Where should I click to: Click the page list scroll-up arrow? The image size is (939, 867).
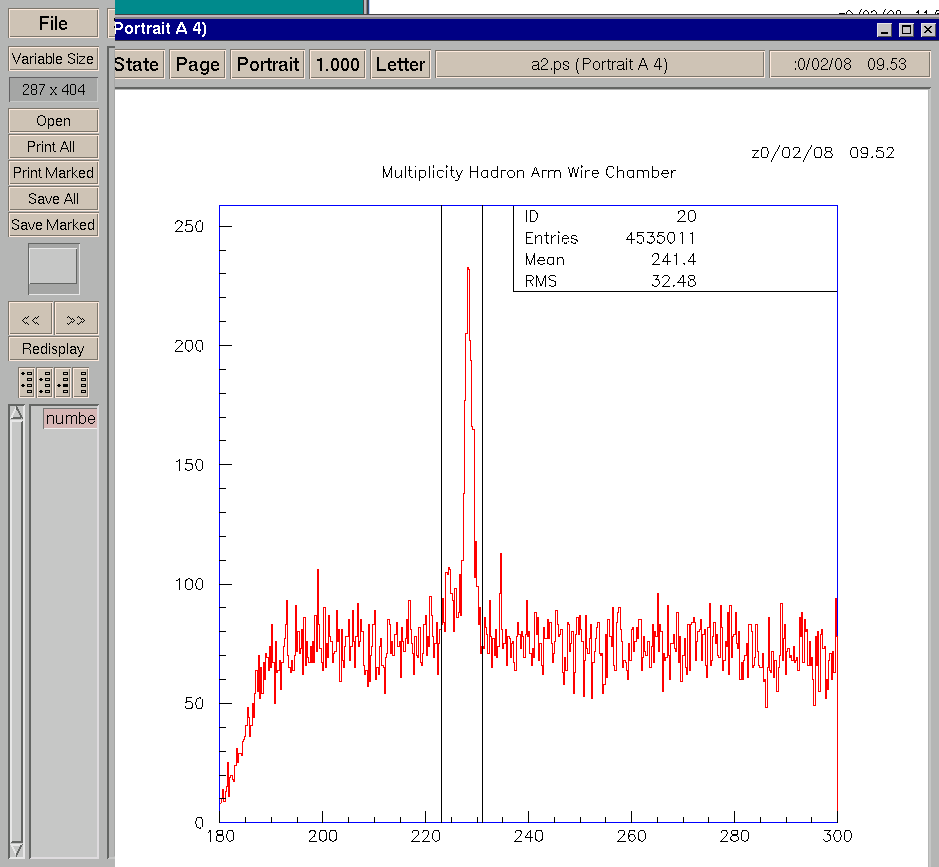coord(16,413)
